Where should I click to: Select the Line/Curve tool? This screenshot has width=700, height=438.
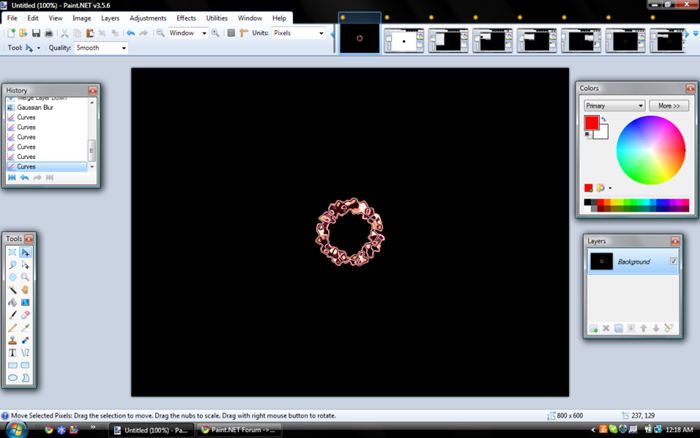pos(25,353)
